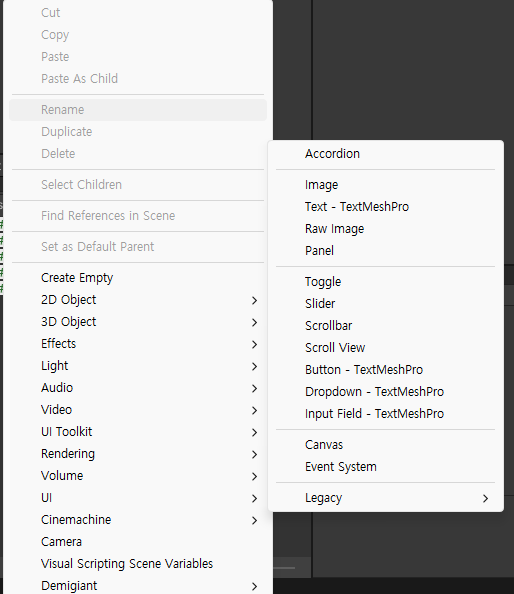The height and width of the screenshot is (594, 514).
Task: Create a Scroll View element
Action: pyautogui.click(x=386, y=347)
